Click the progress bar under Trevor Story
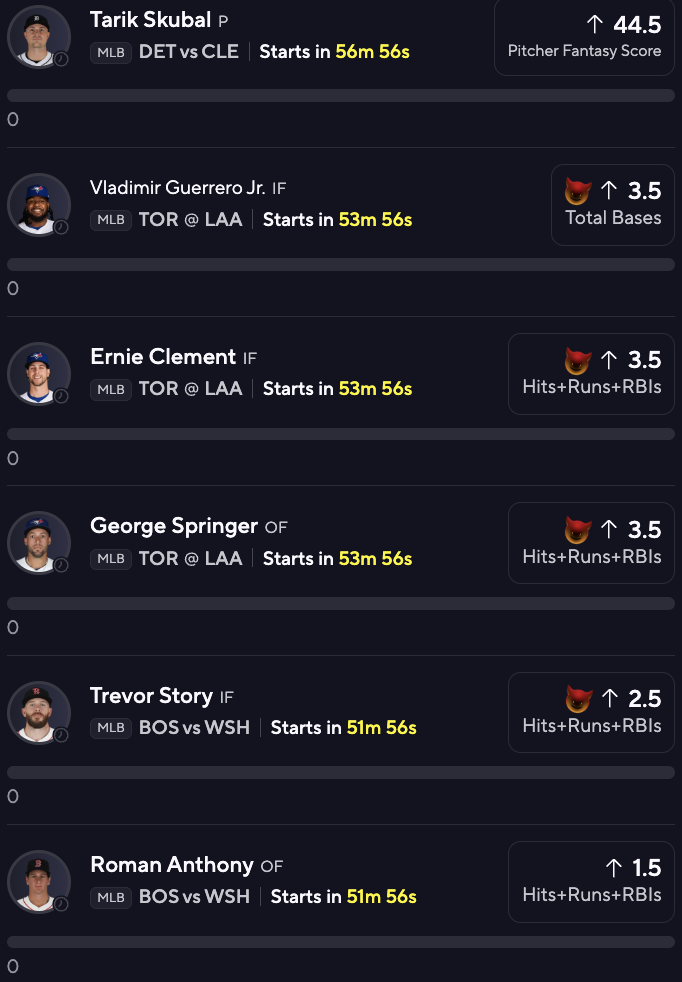The height and width of the screenshot is (982, 682). click(341, 772)
